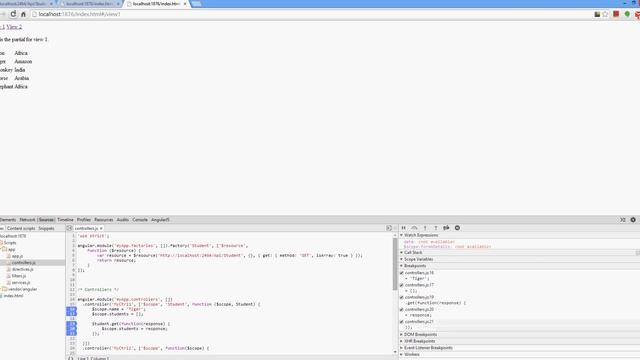Open DevTools settings gear
Image resolution: width=640 pixels, height=360 pixels.
click(633, 220)
